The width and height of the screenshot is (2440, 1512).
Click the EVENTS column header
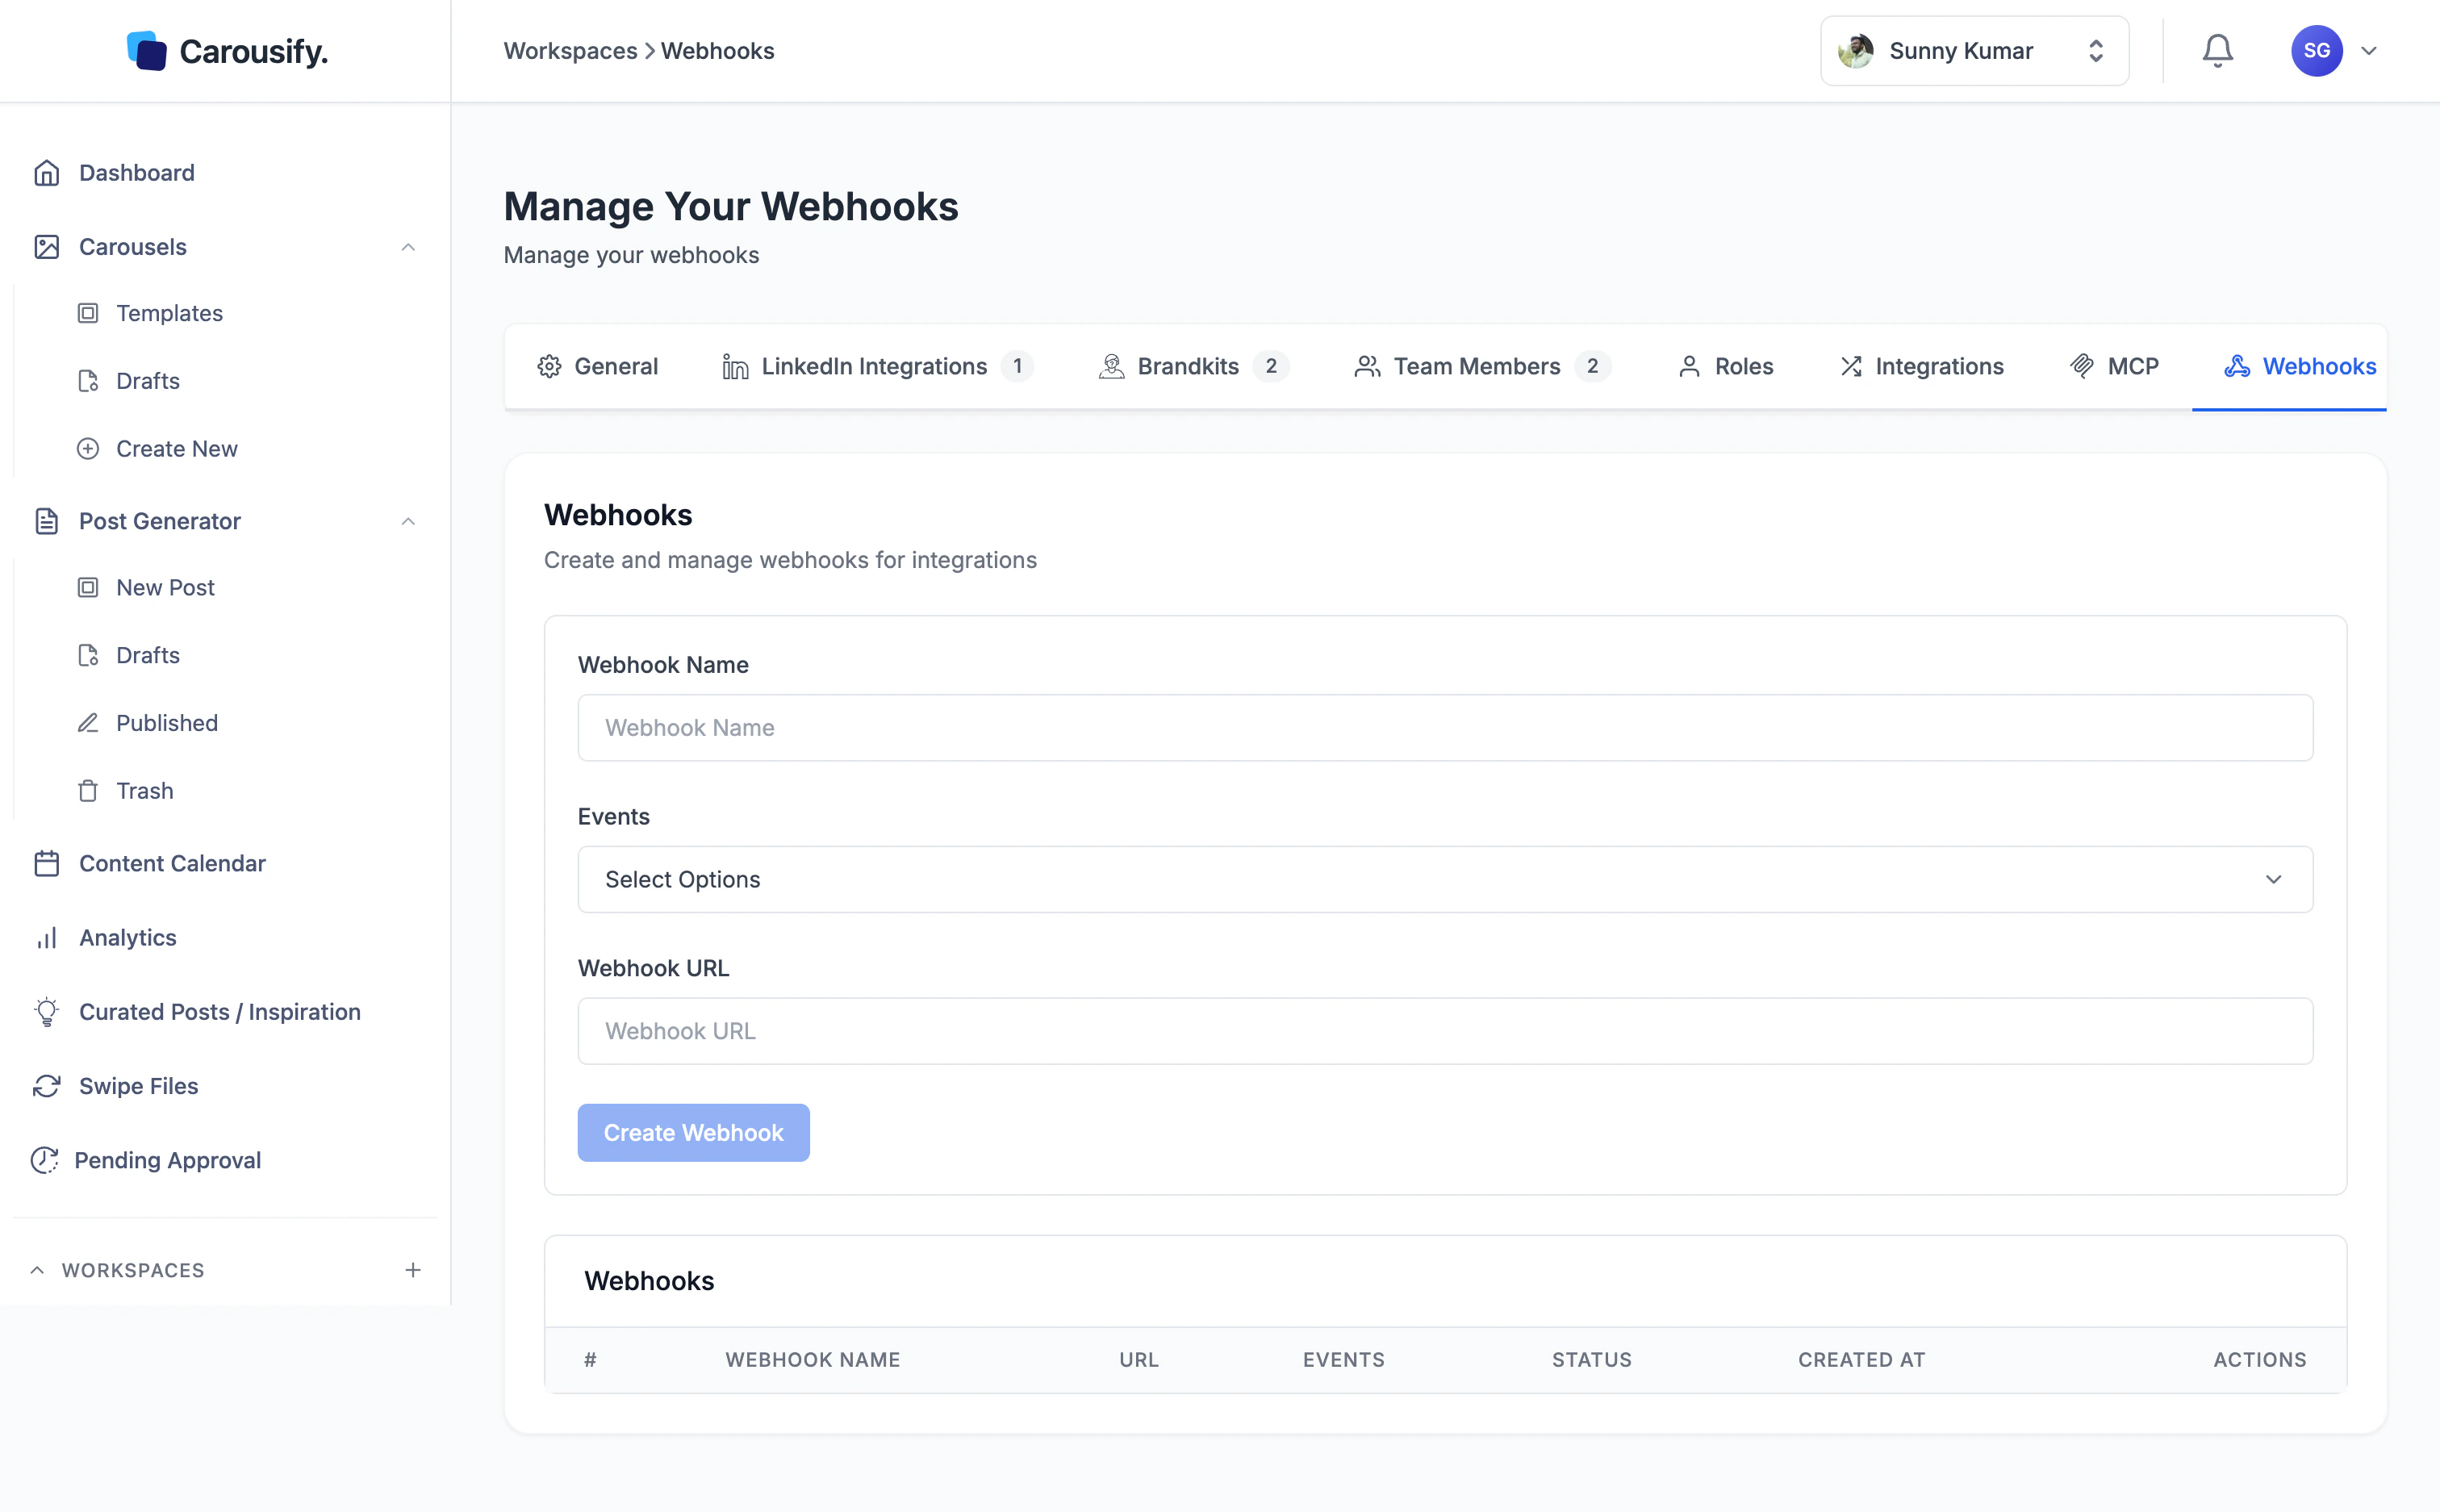coord(1343,1360)
